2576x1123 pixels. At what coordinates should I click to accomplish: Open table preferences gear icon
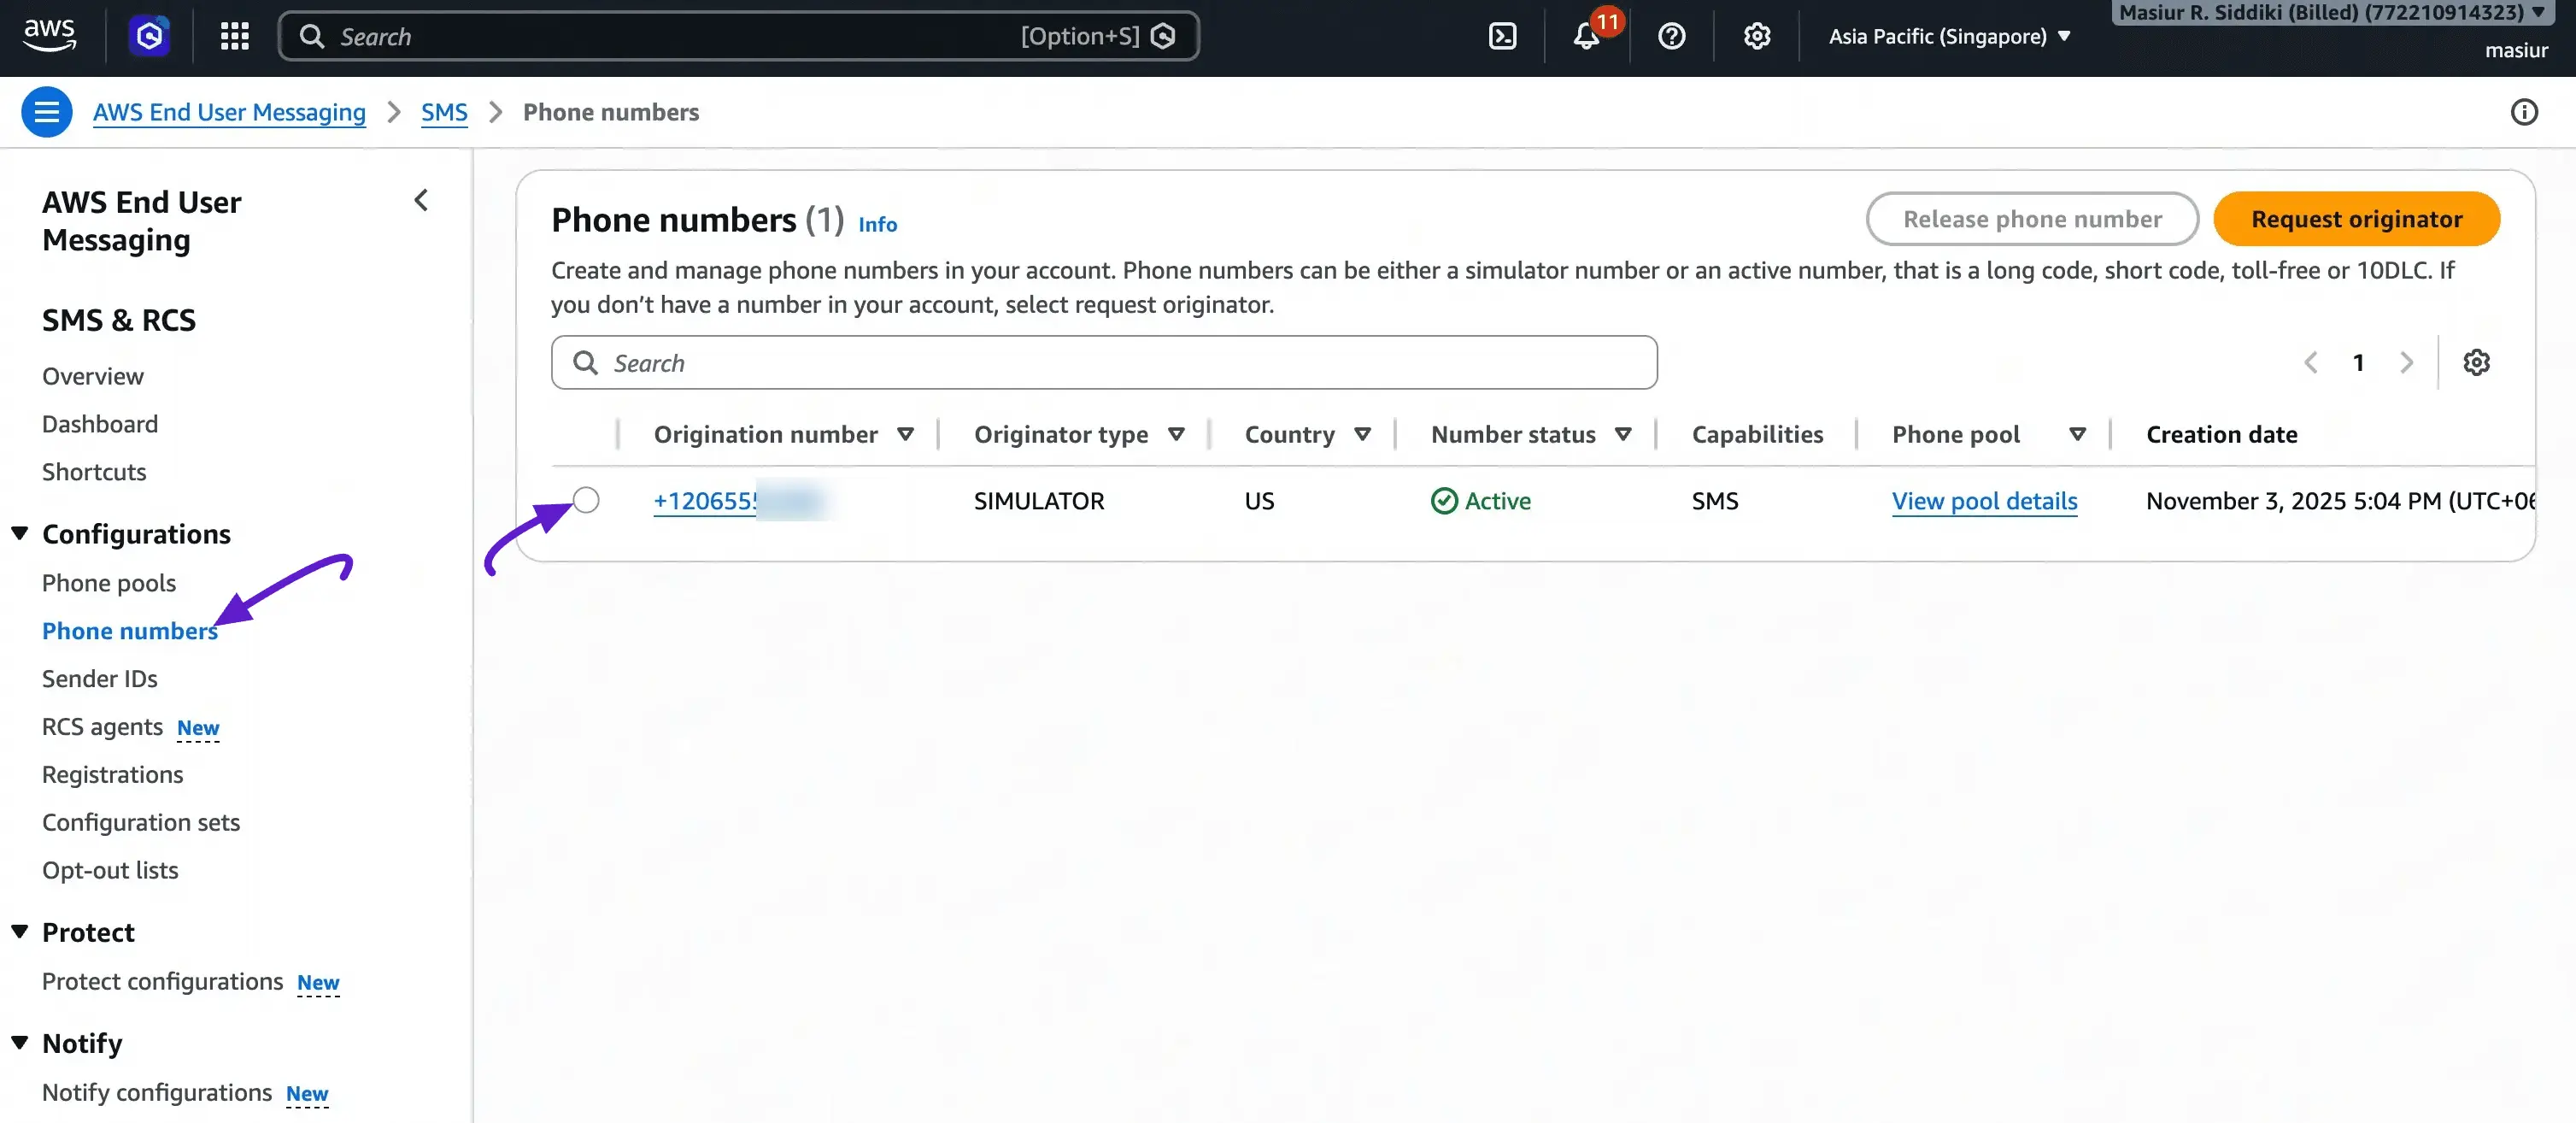(x=2475, y=362)
